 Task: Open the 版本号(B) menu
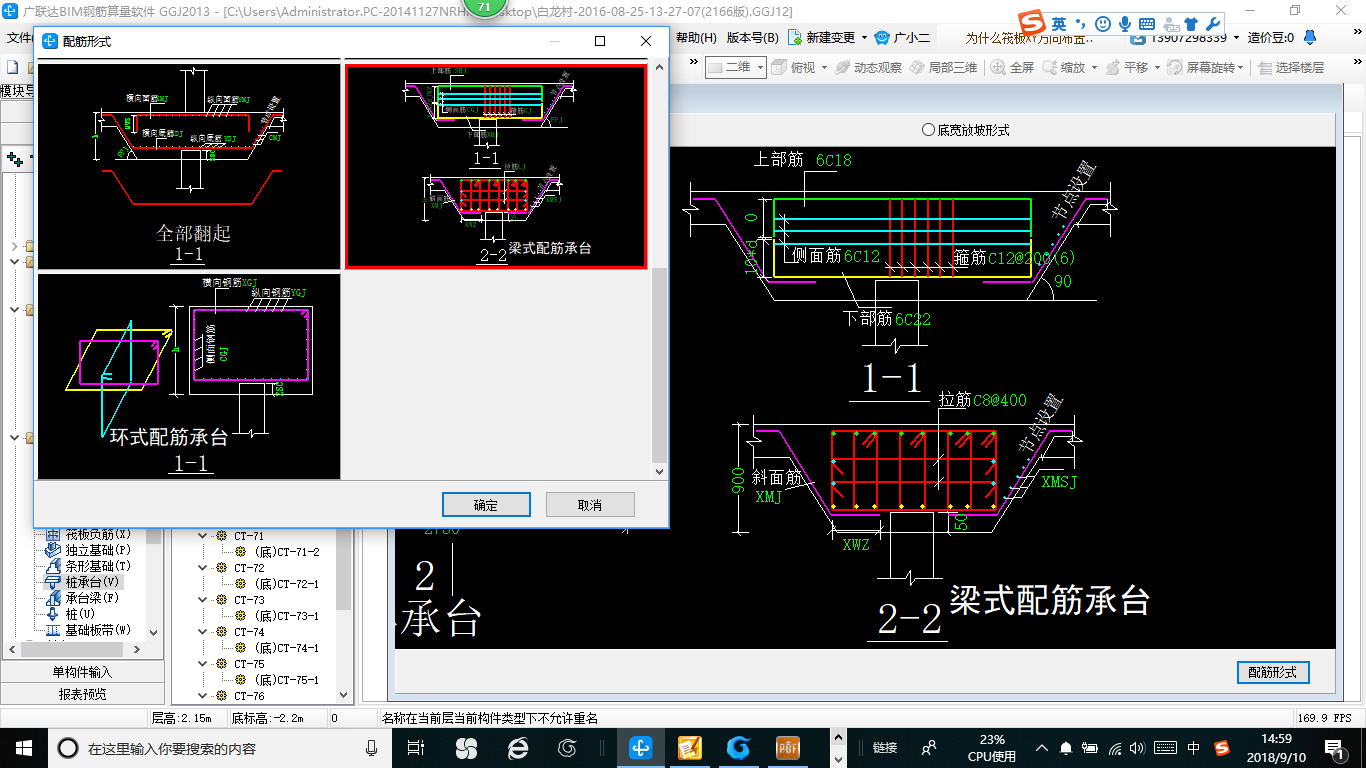click(x=752, y=38)
